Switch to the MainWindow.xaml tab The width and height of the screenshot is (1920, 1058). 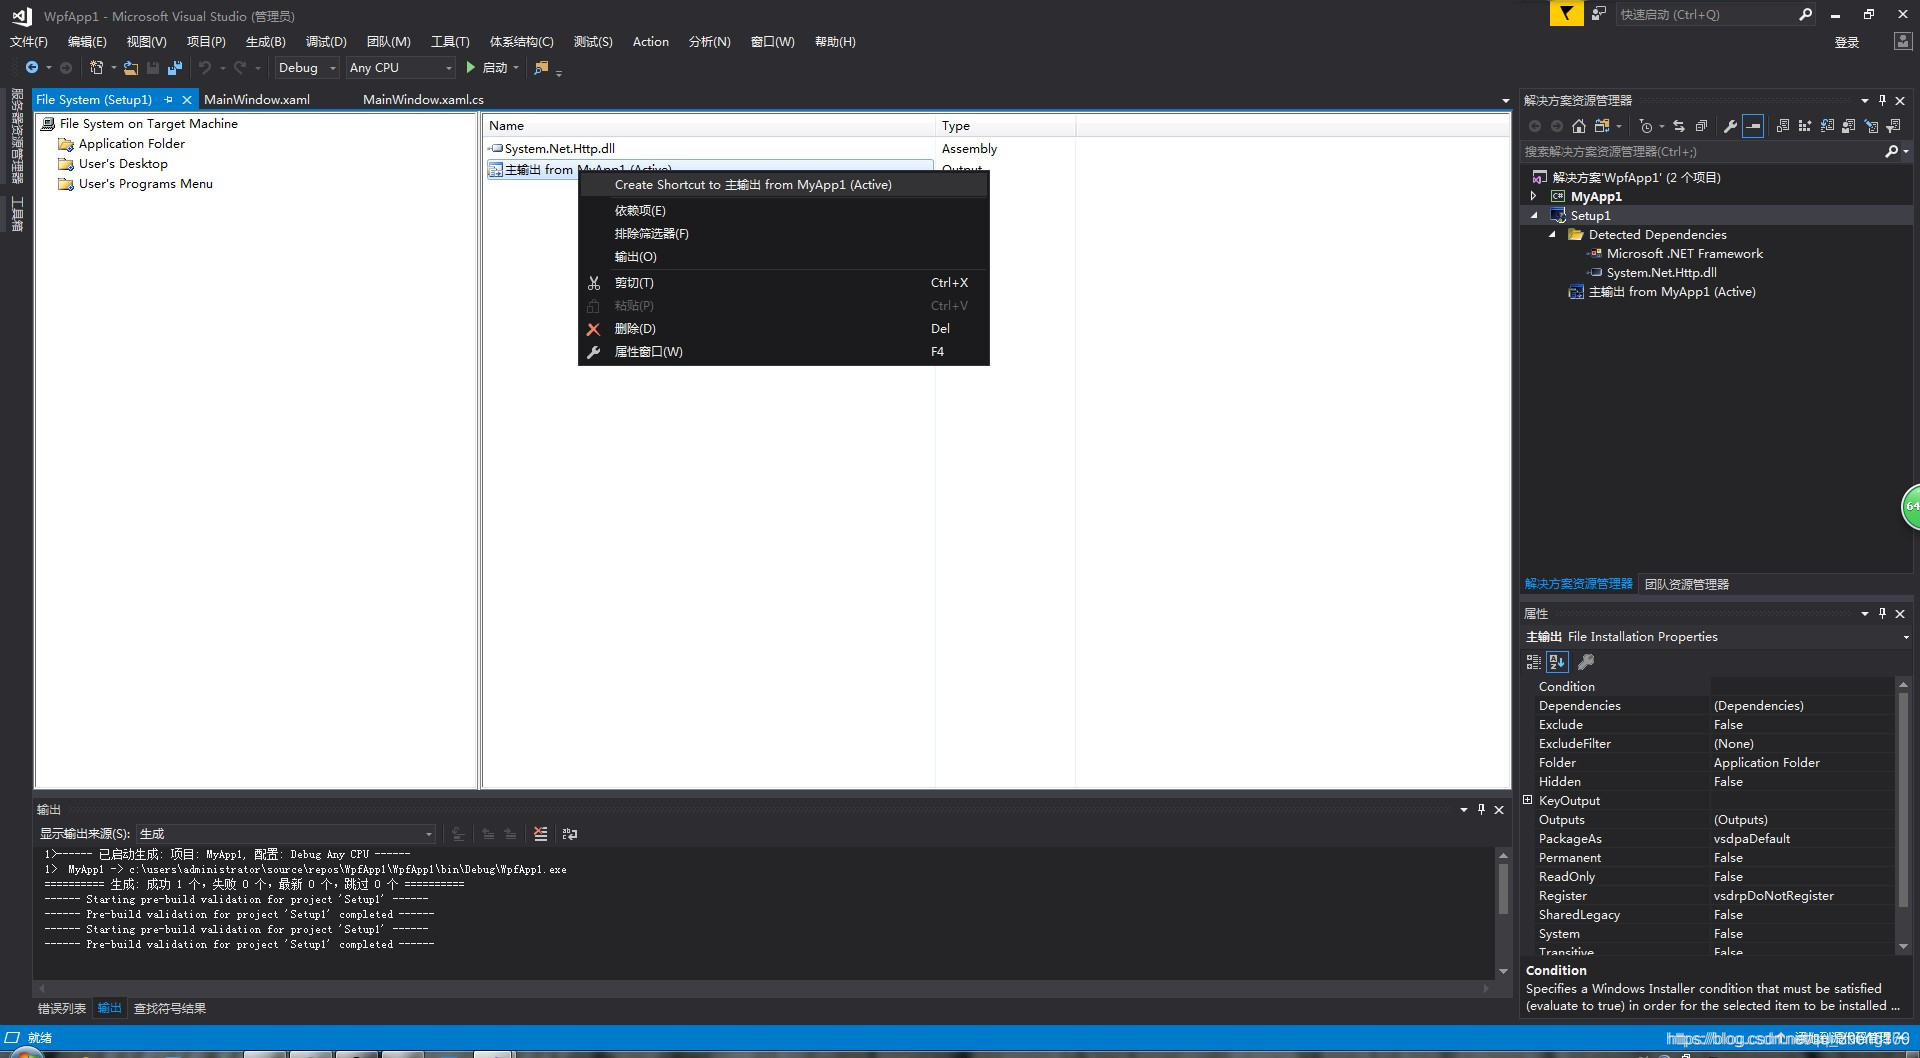257,100
